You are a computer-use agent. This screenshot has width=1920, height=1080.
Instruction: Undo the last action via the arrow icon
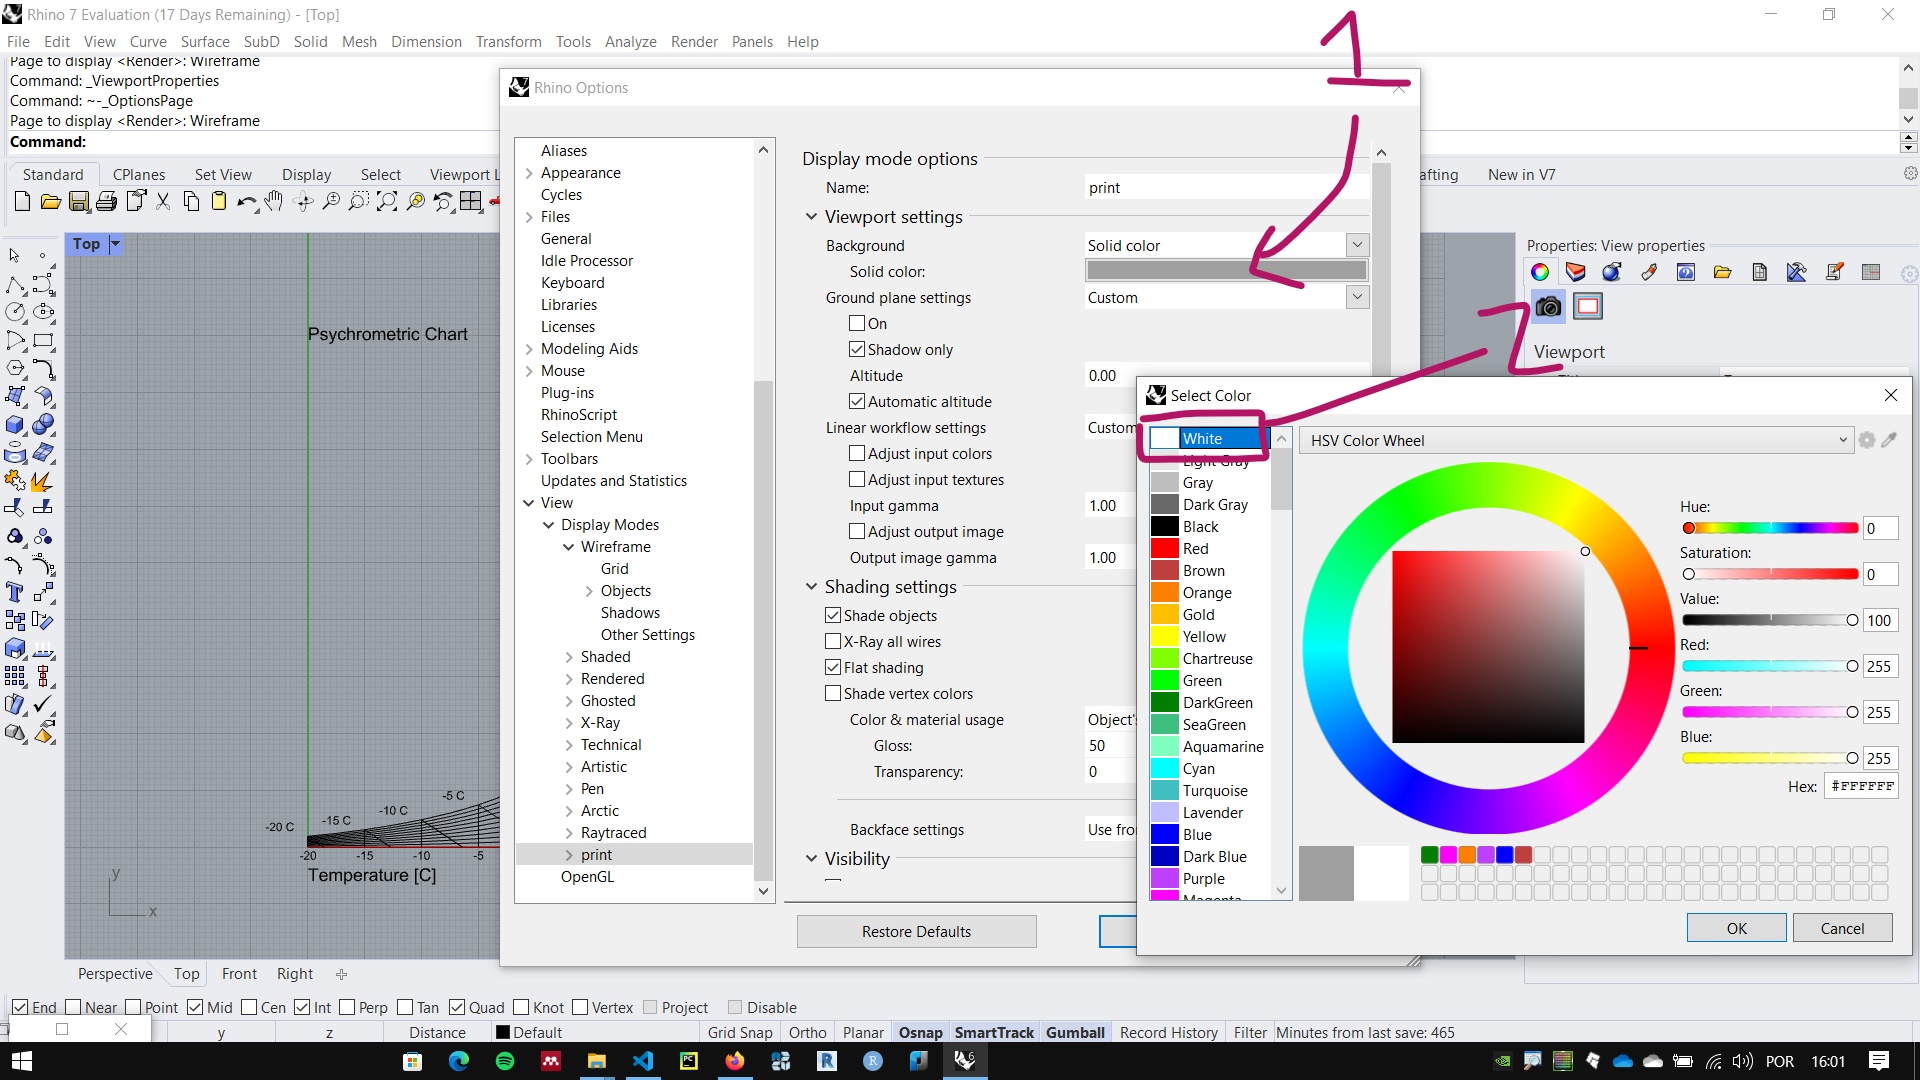click(x=246, y=202)
